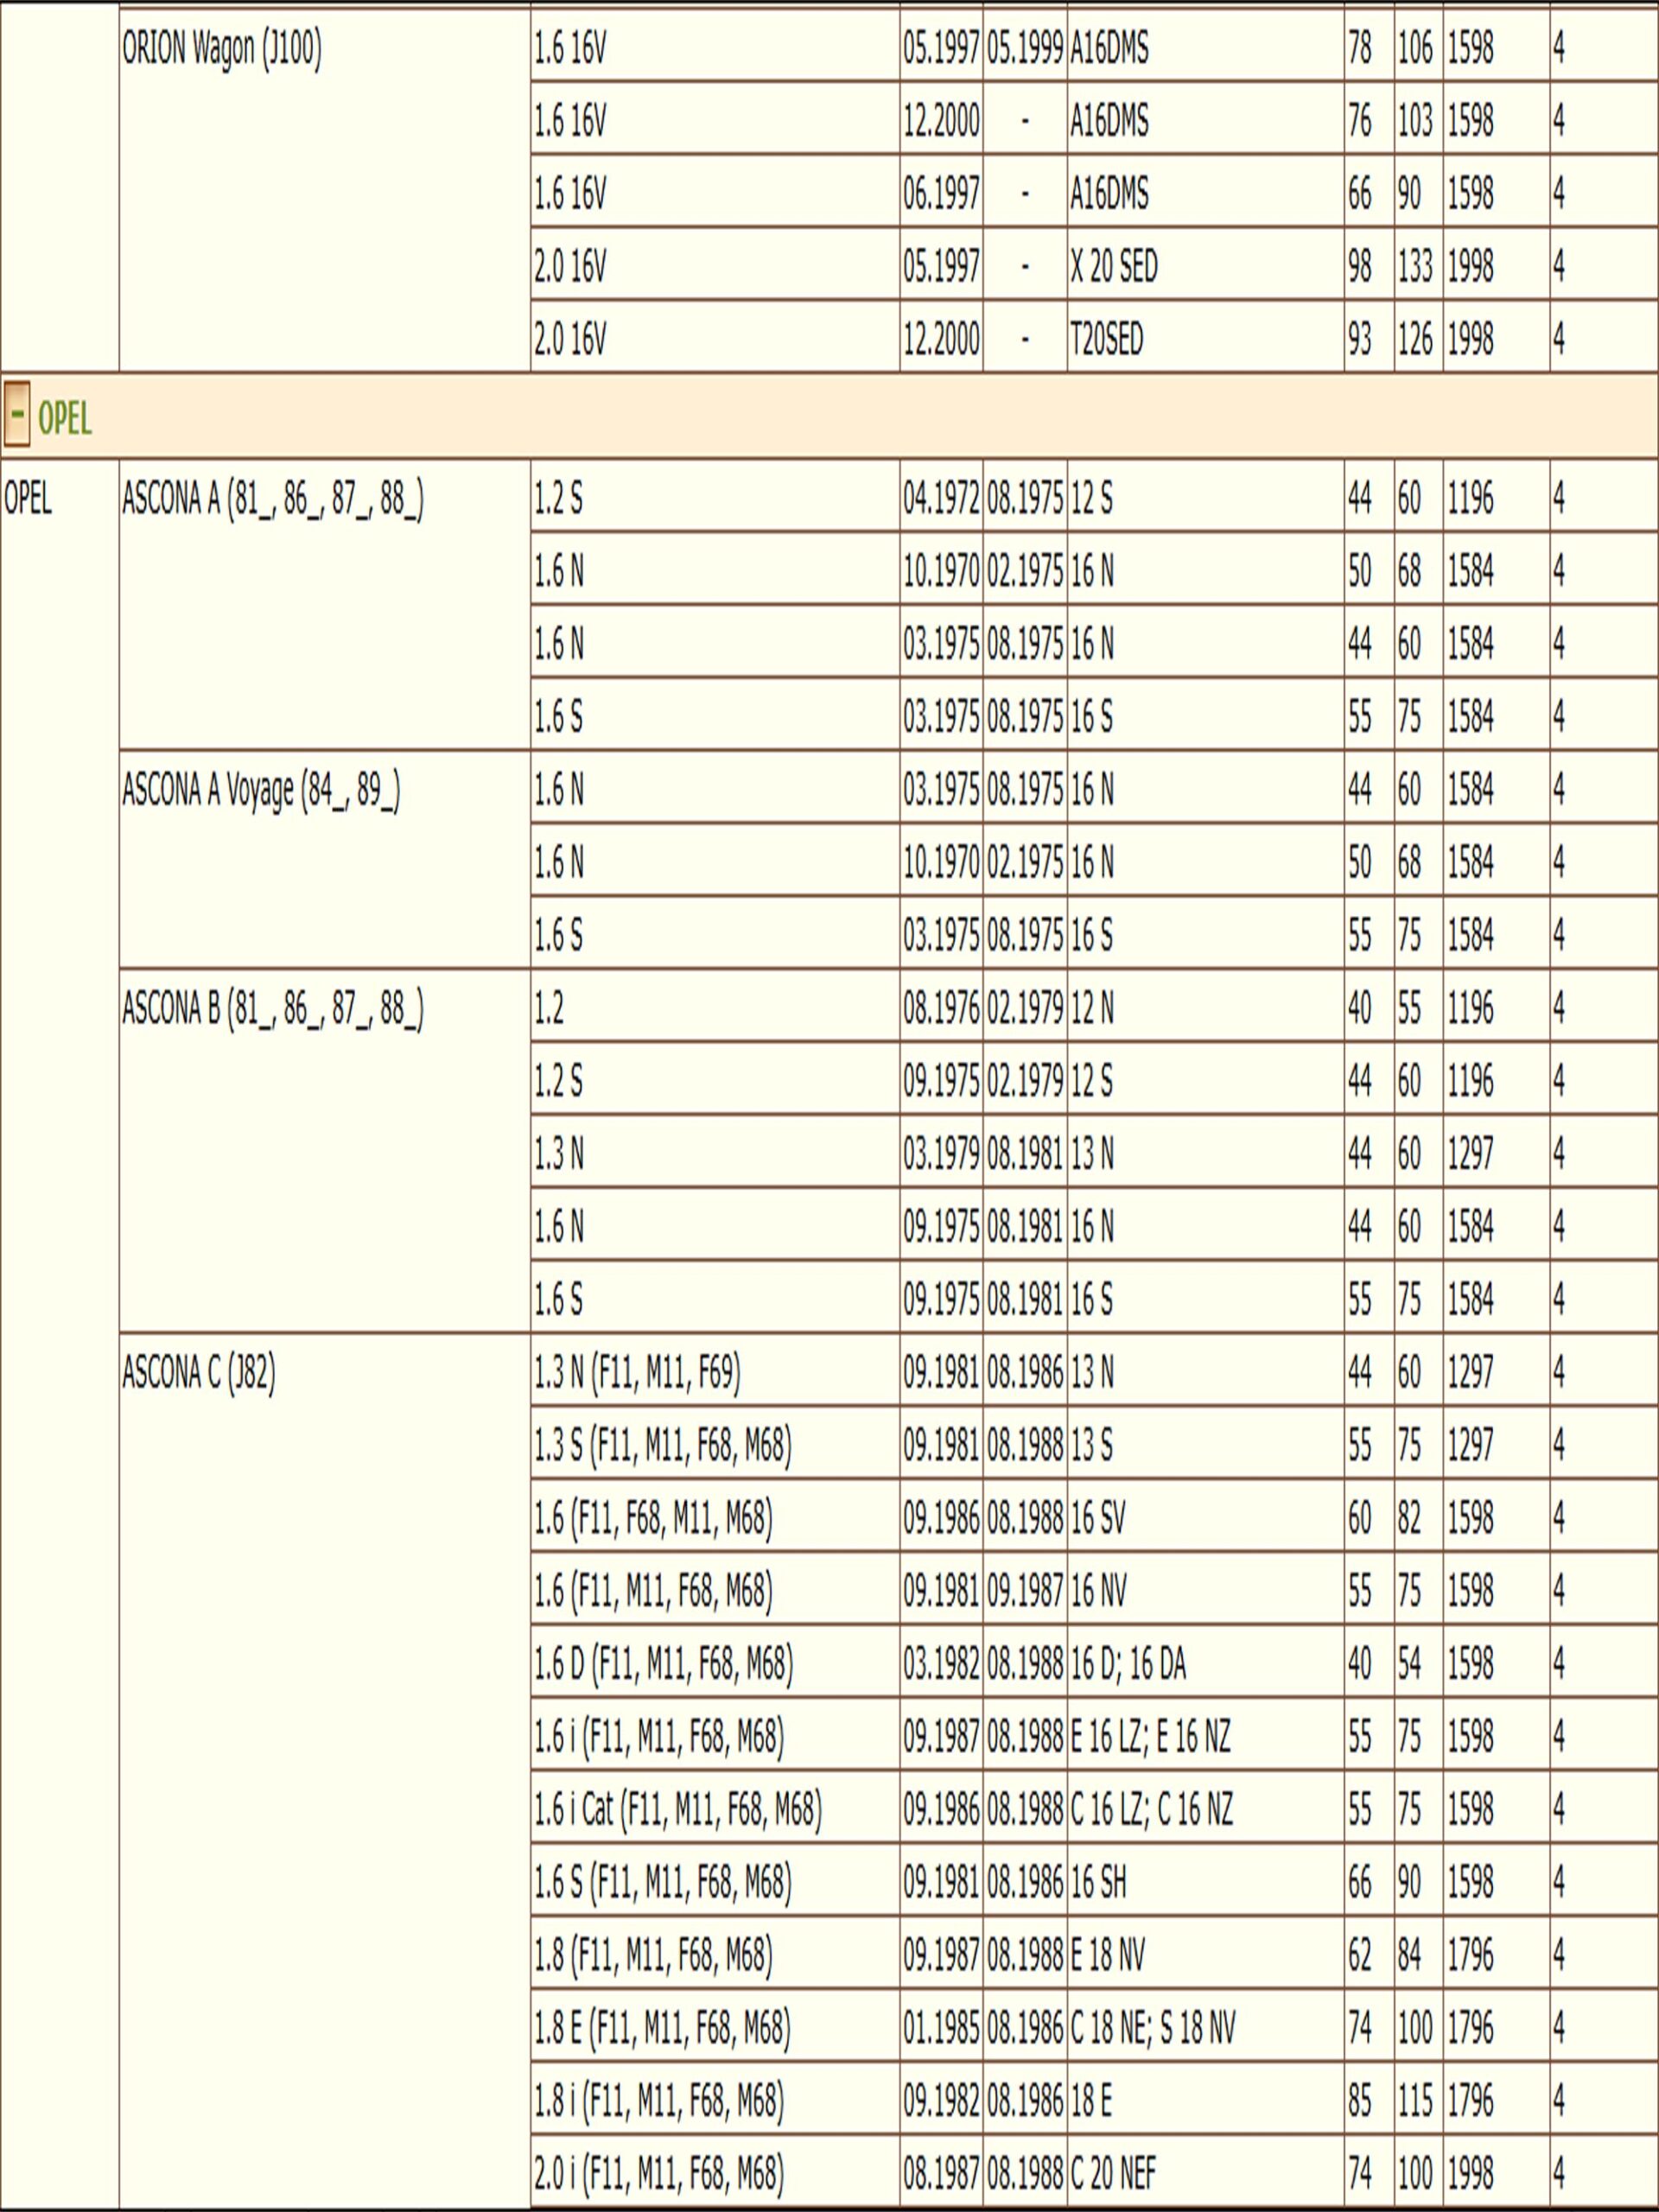Select the 16 D; 16 DA engine cell
1659x2212 pixels.
coord(1128,1664)
